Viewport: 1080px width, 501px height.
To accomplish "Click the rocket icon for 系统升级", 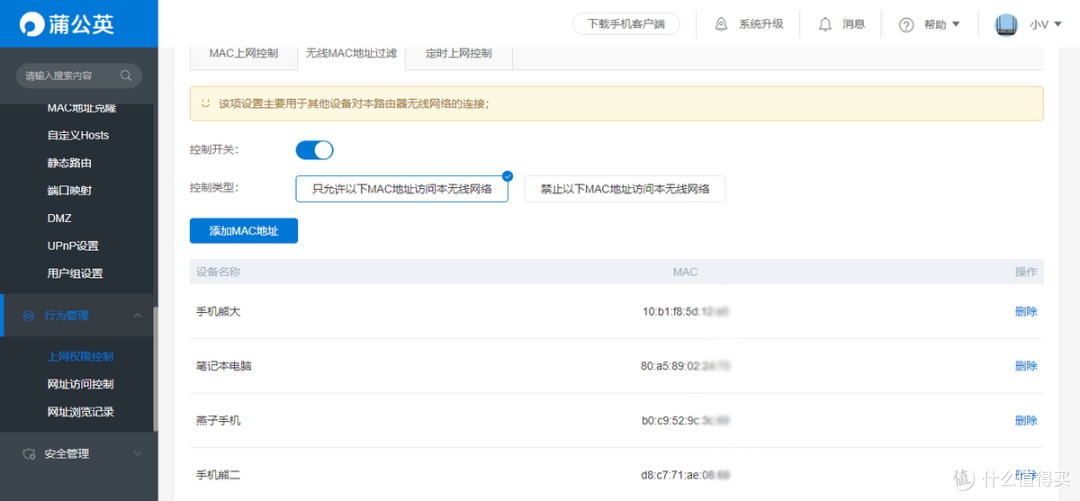I will pyautogui.click(x=721, y=24).
